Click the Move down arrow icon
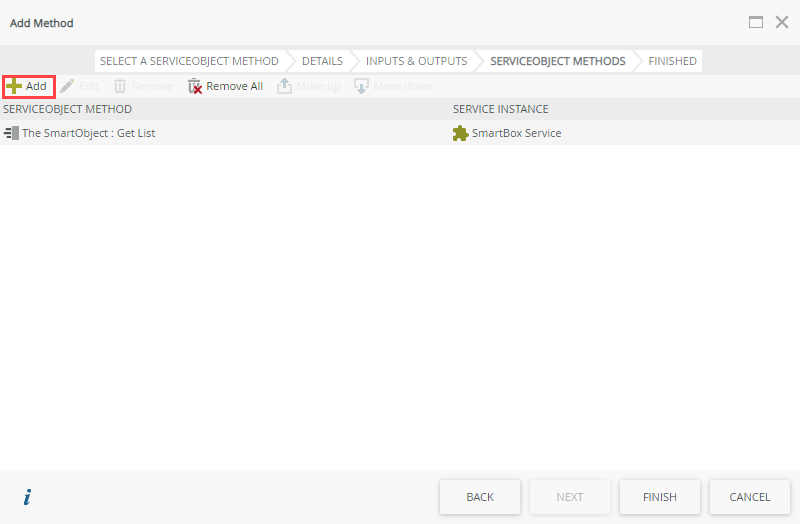The width and height of the screenshot is (800, 524). tap(361, 86)
